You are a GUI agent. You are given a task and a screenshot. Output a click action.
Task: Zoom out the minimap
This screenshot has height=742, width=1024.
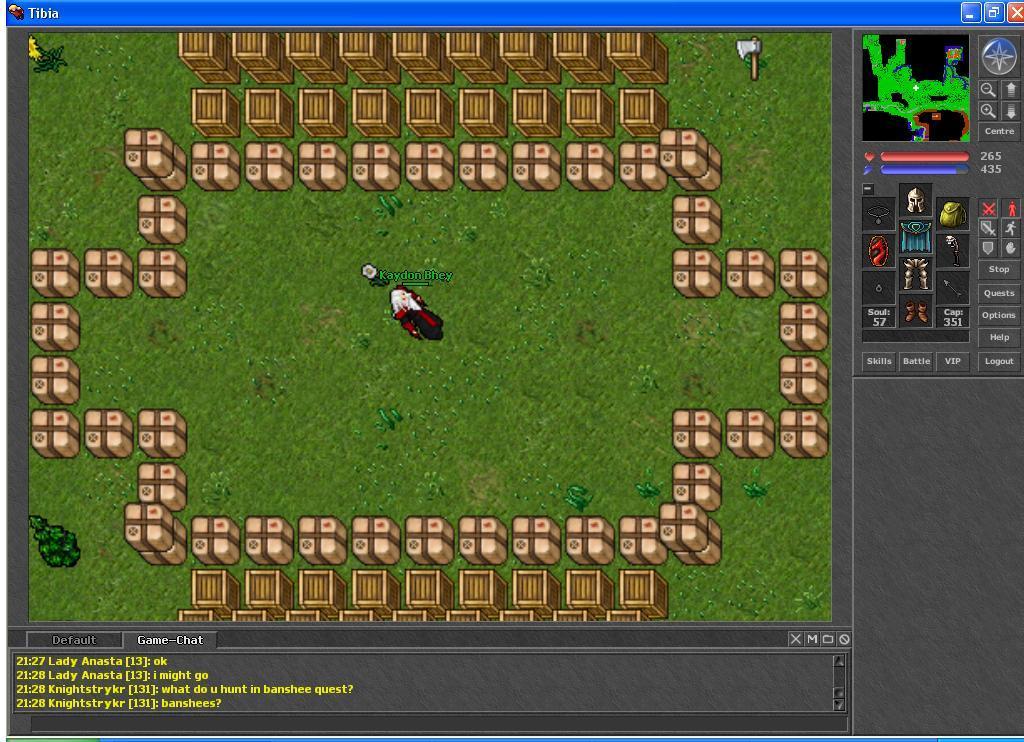click(988, 89)
